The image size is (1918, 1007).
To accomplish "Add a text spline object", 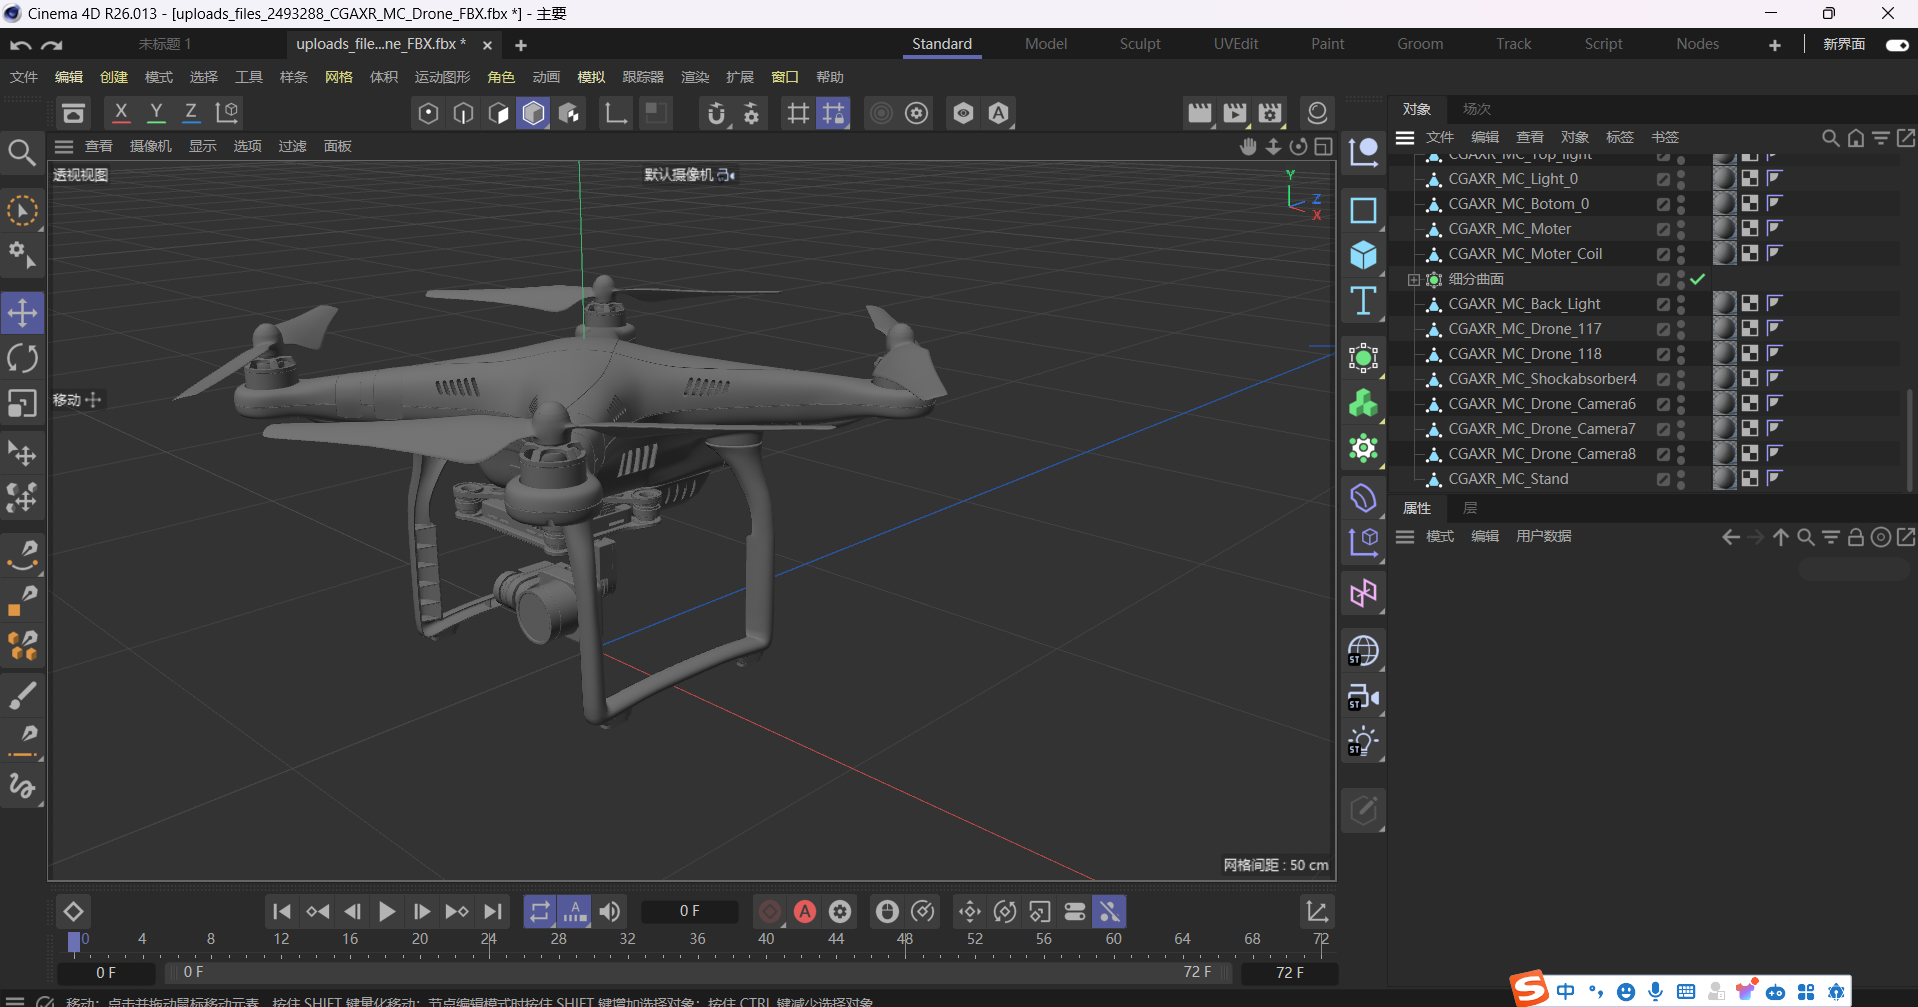I will coord(1363,301).
